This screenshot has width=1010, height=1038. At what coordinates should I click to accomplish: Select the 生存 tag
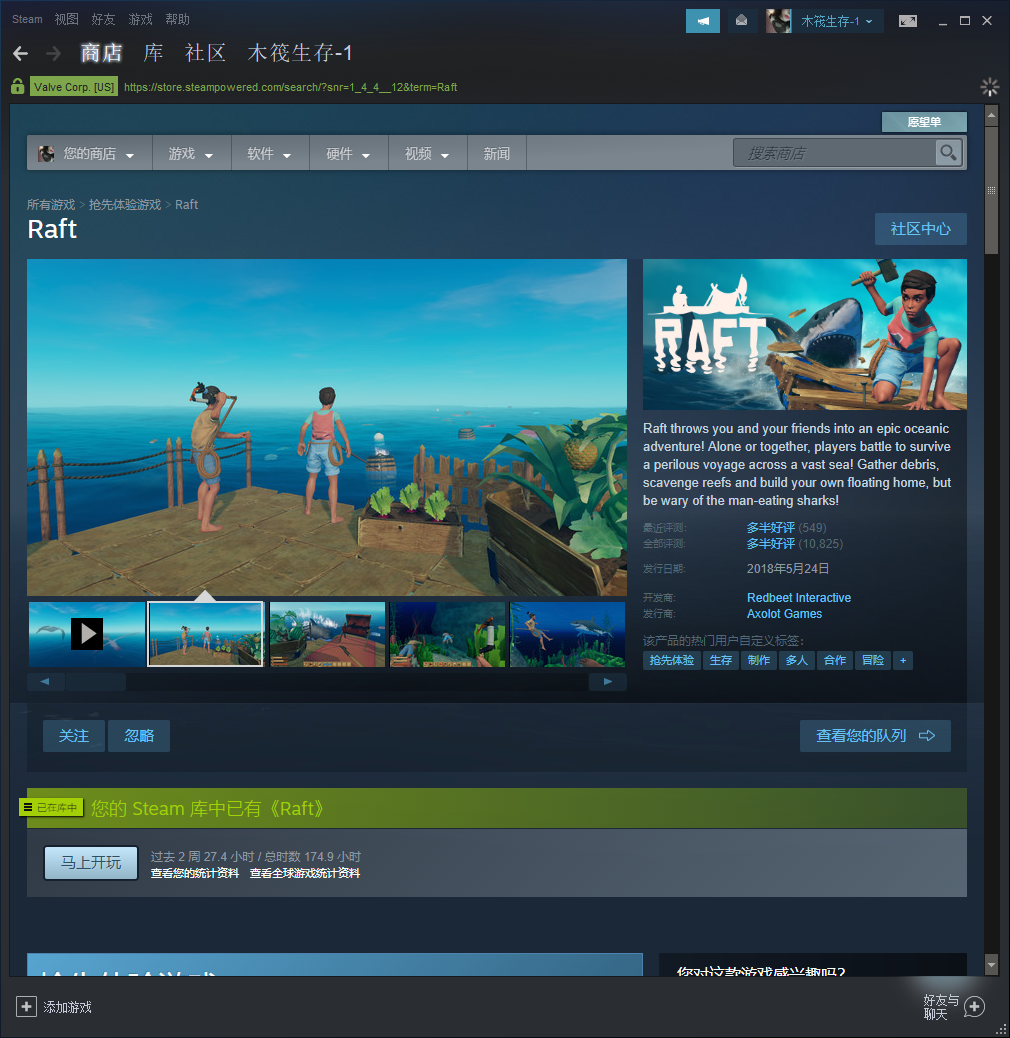721,660
